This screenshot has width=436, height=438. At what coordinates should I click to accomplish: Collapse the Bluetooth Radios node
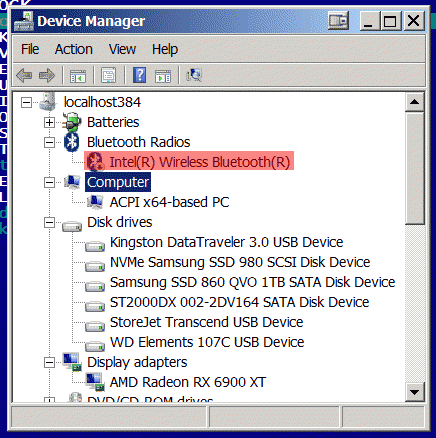click(49, 142)
